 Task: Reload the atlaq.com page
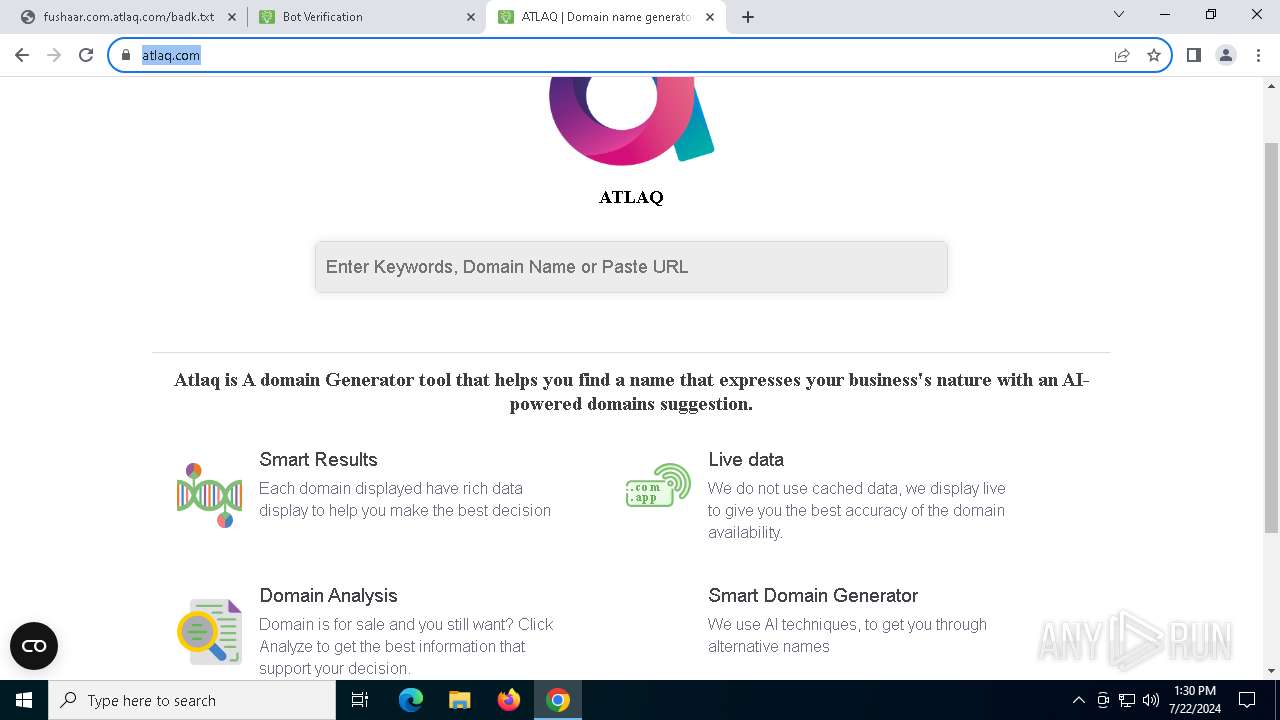click(x=86, y=55)
